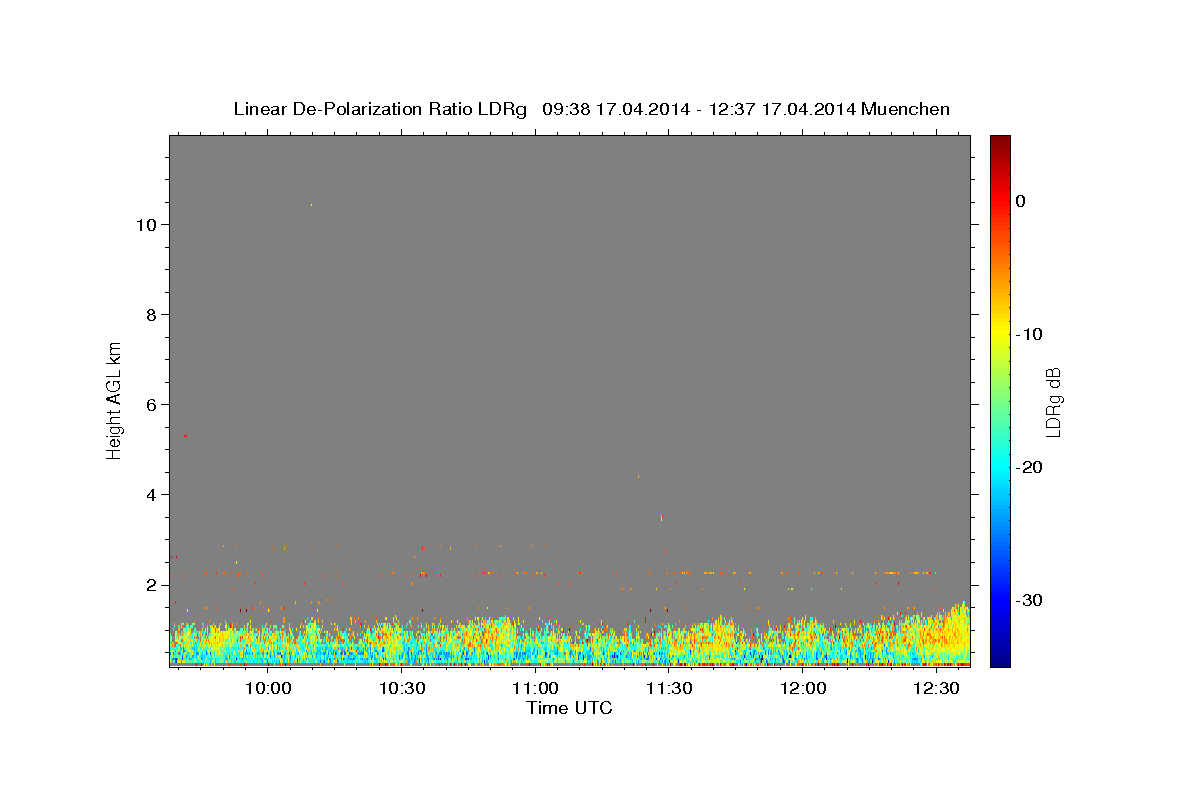This screenshot has height=800, width=1200.
Task: Click the plot title Linear De-Polarization Ratio LDRg
Action: tap(380, 109)
